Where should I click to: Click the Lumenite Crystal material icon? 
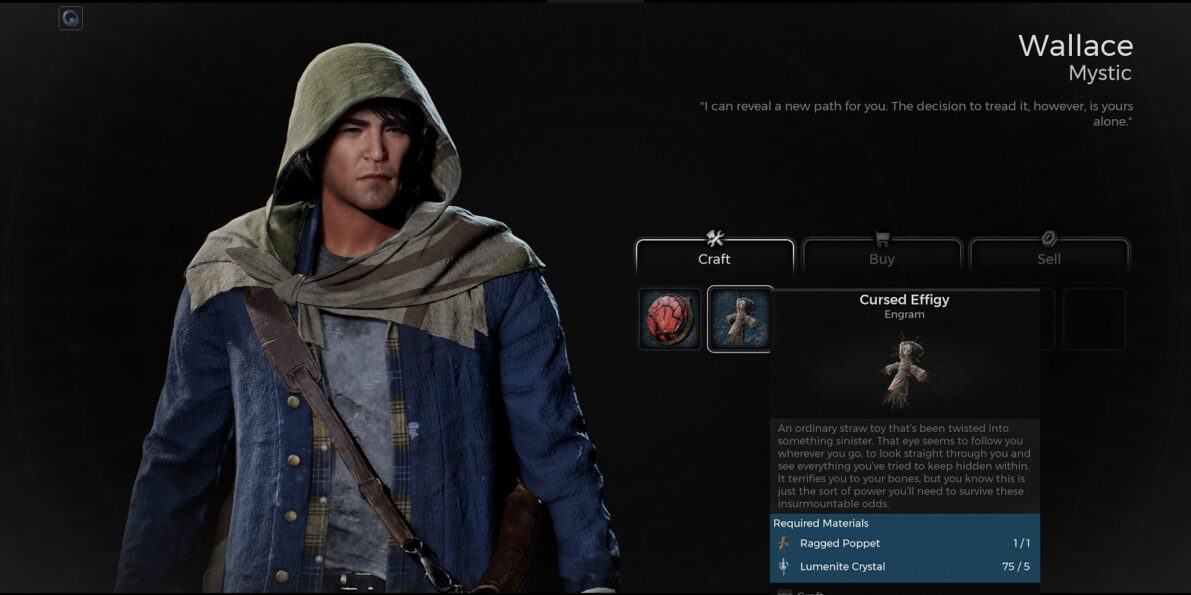[785, 566]
